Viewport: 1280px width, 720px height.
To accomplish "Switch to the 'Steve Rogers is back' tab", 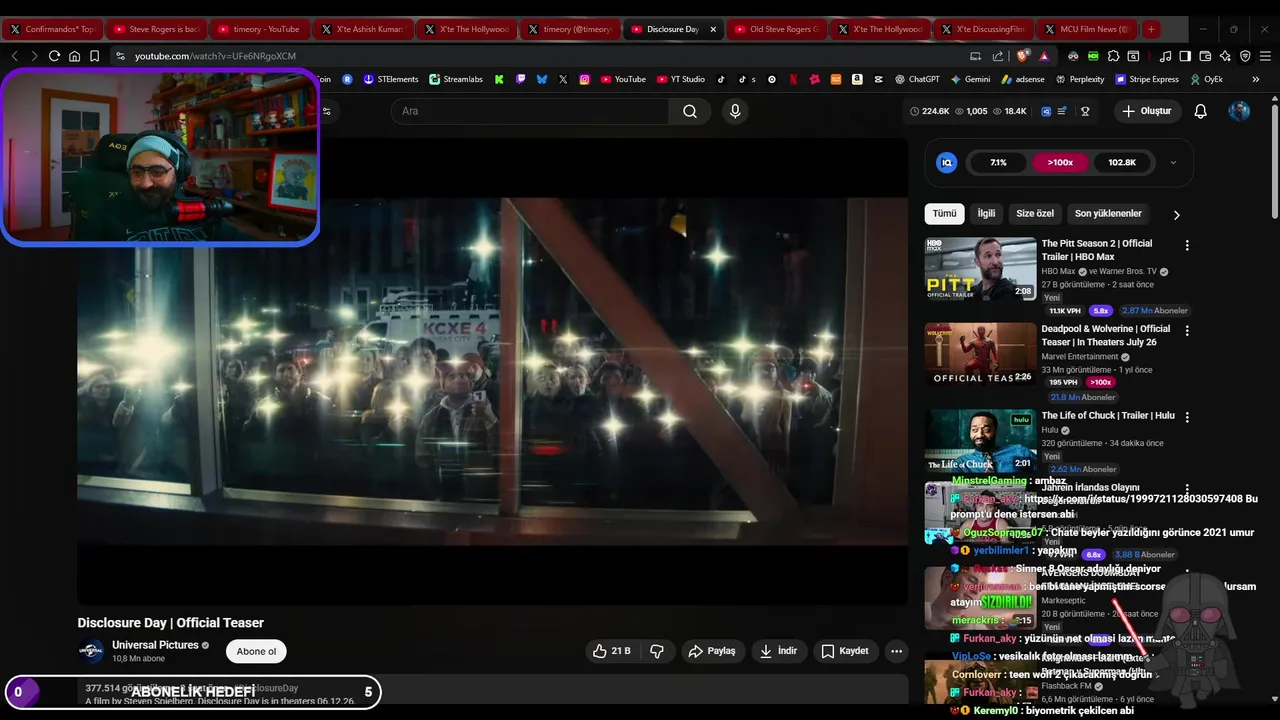I will coord(156,29).
